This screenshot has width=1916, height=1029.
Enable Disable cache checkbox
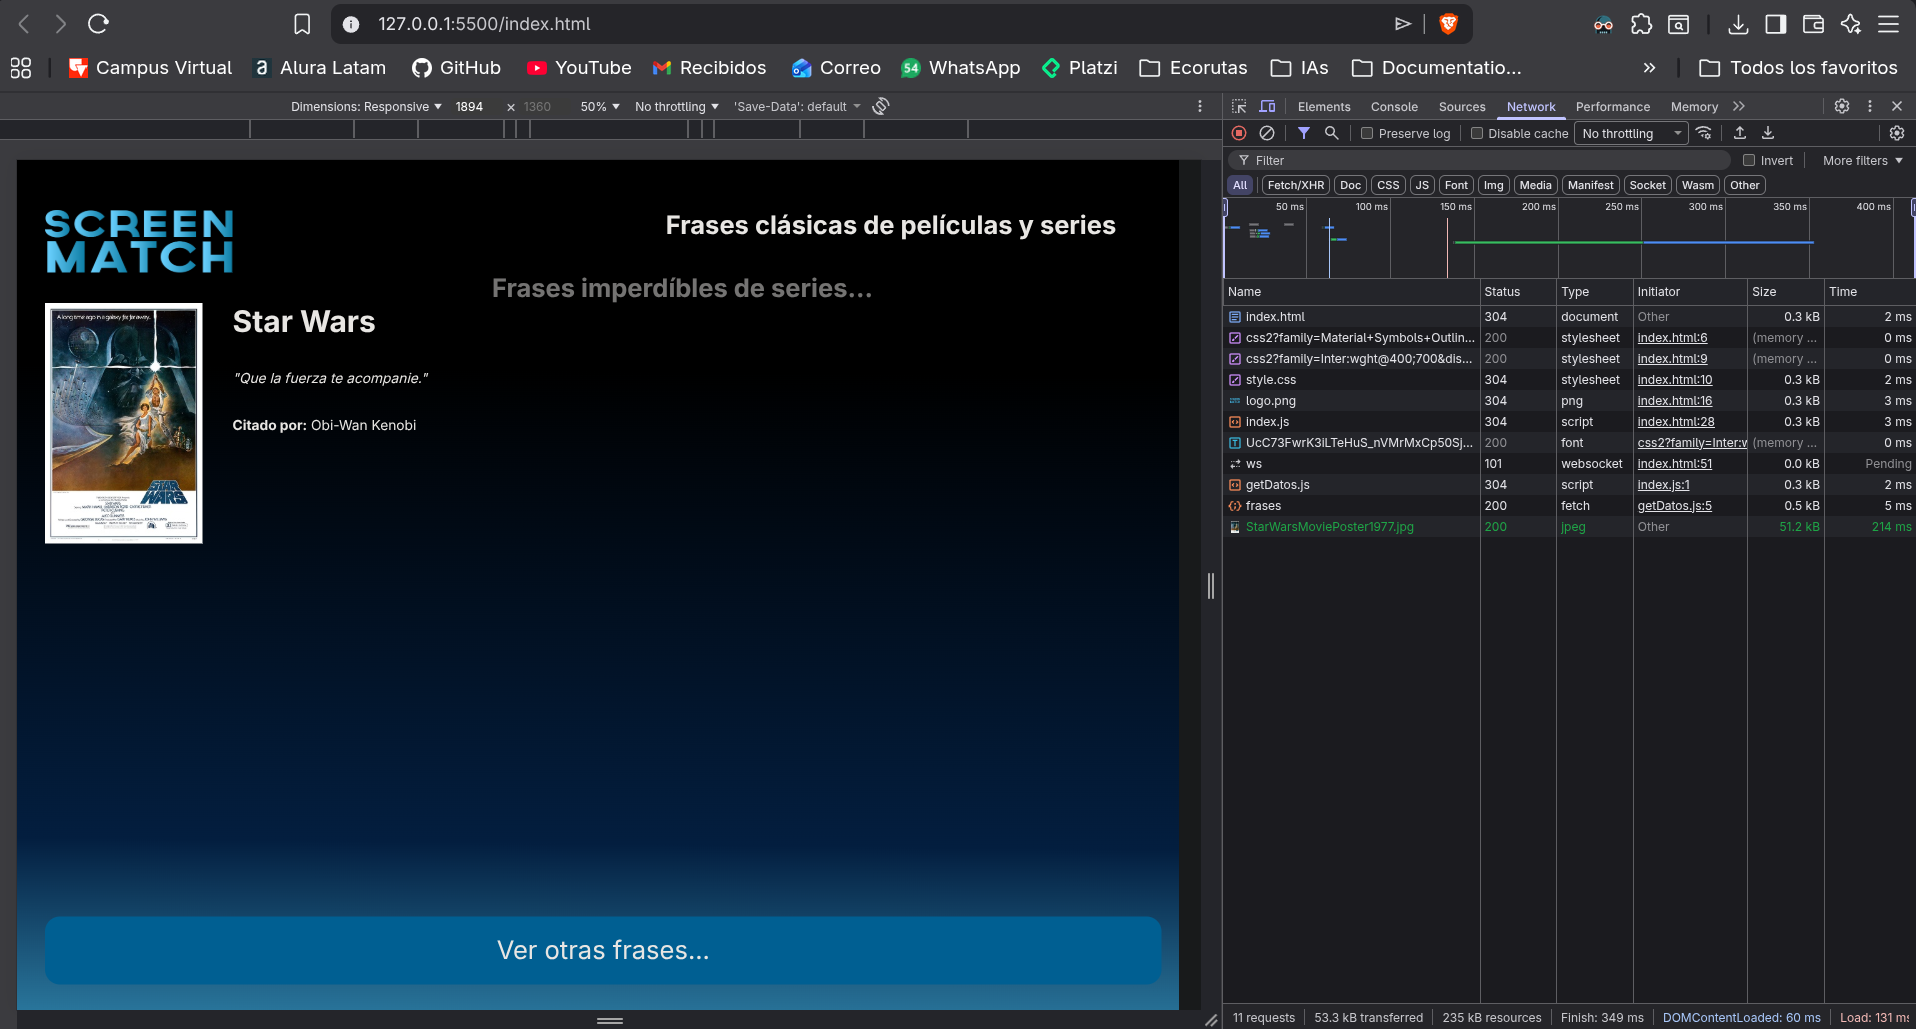pos(1477,133)
